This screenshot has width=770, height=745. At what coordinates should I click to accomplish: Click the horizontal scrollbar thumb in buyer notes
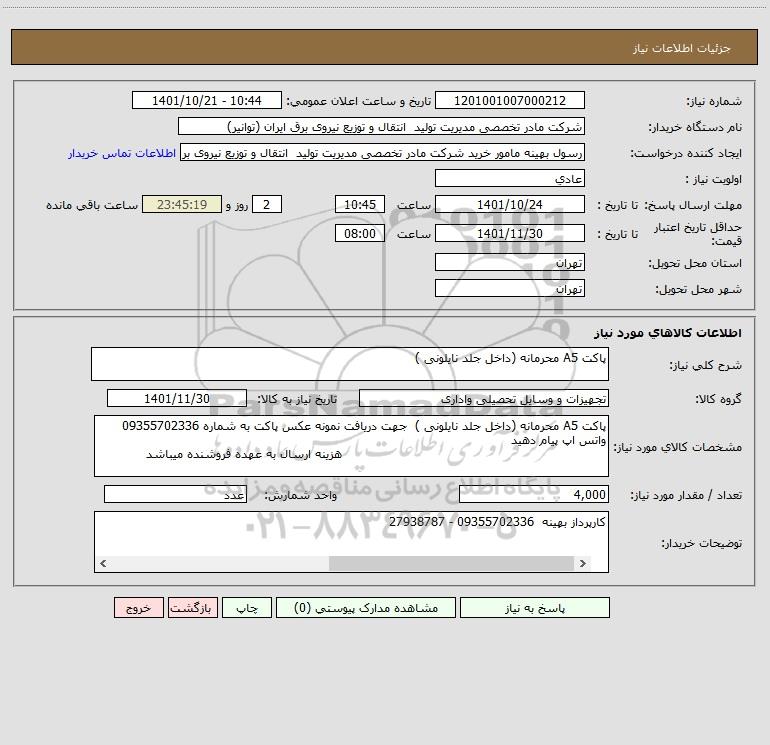pos(451,563)
